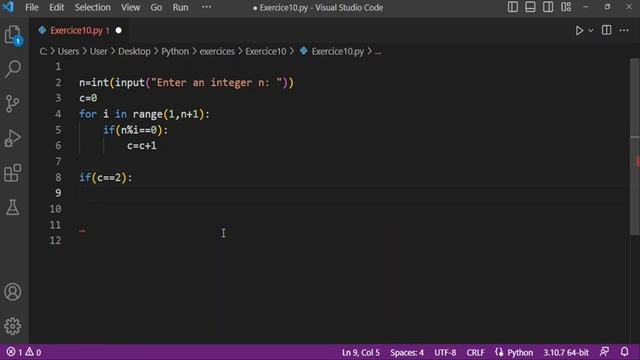Show more menu bar items ellipsis
The width and height of the screenshot is (640, 360).
tap(207, 7)
